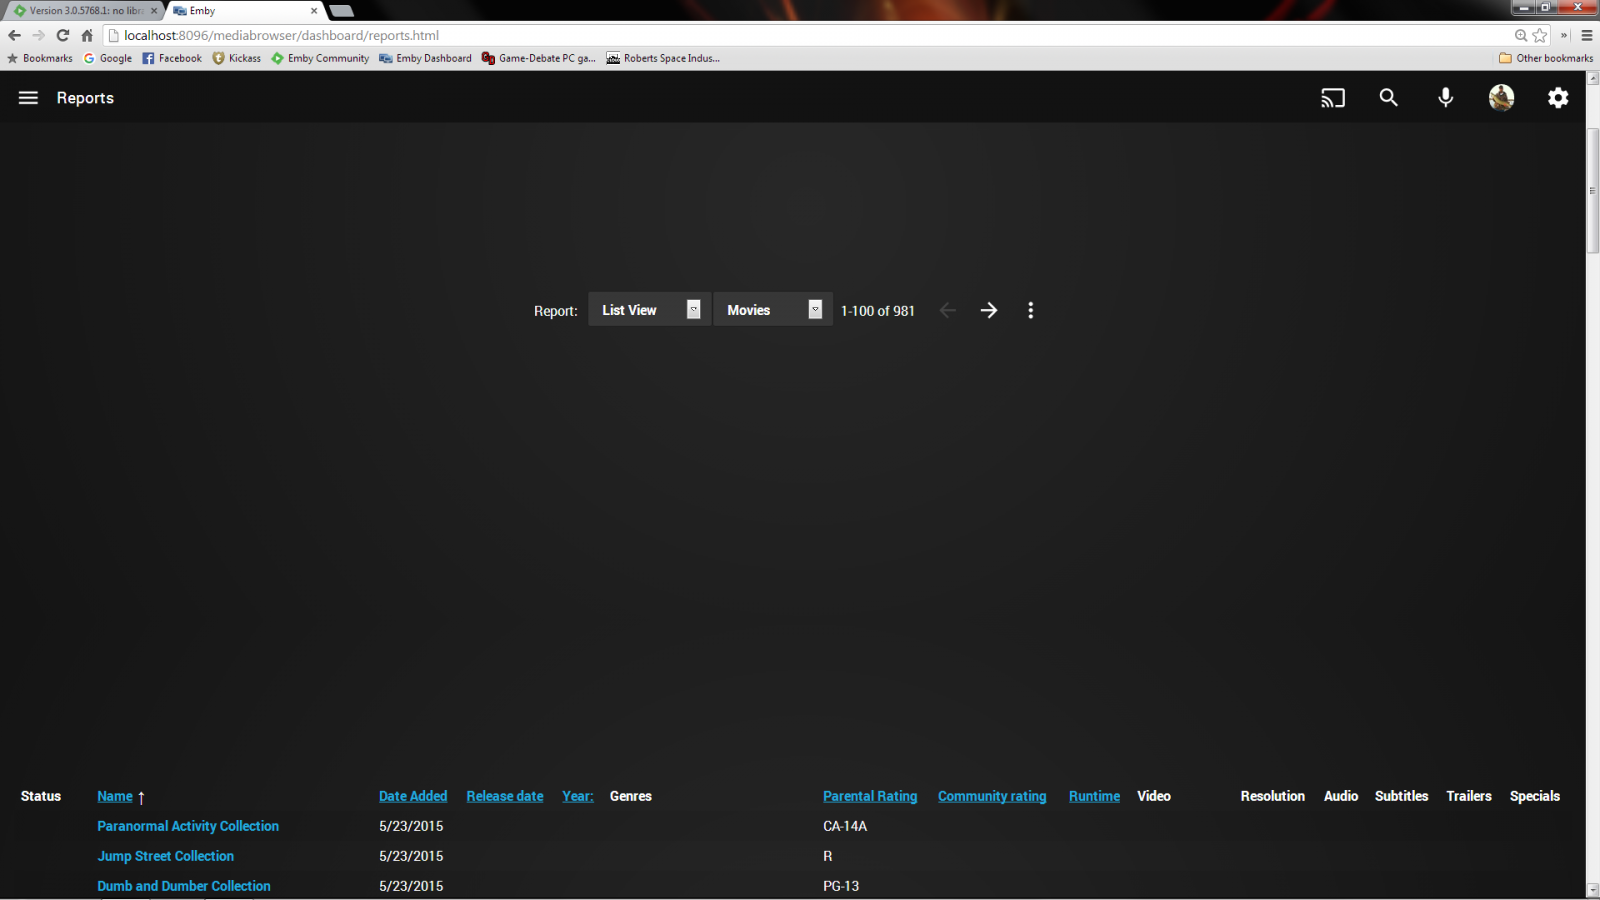Open Jump Street Collection link
This screenshot has width=1600, height=900.
click(166, 856)
